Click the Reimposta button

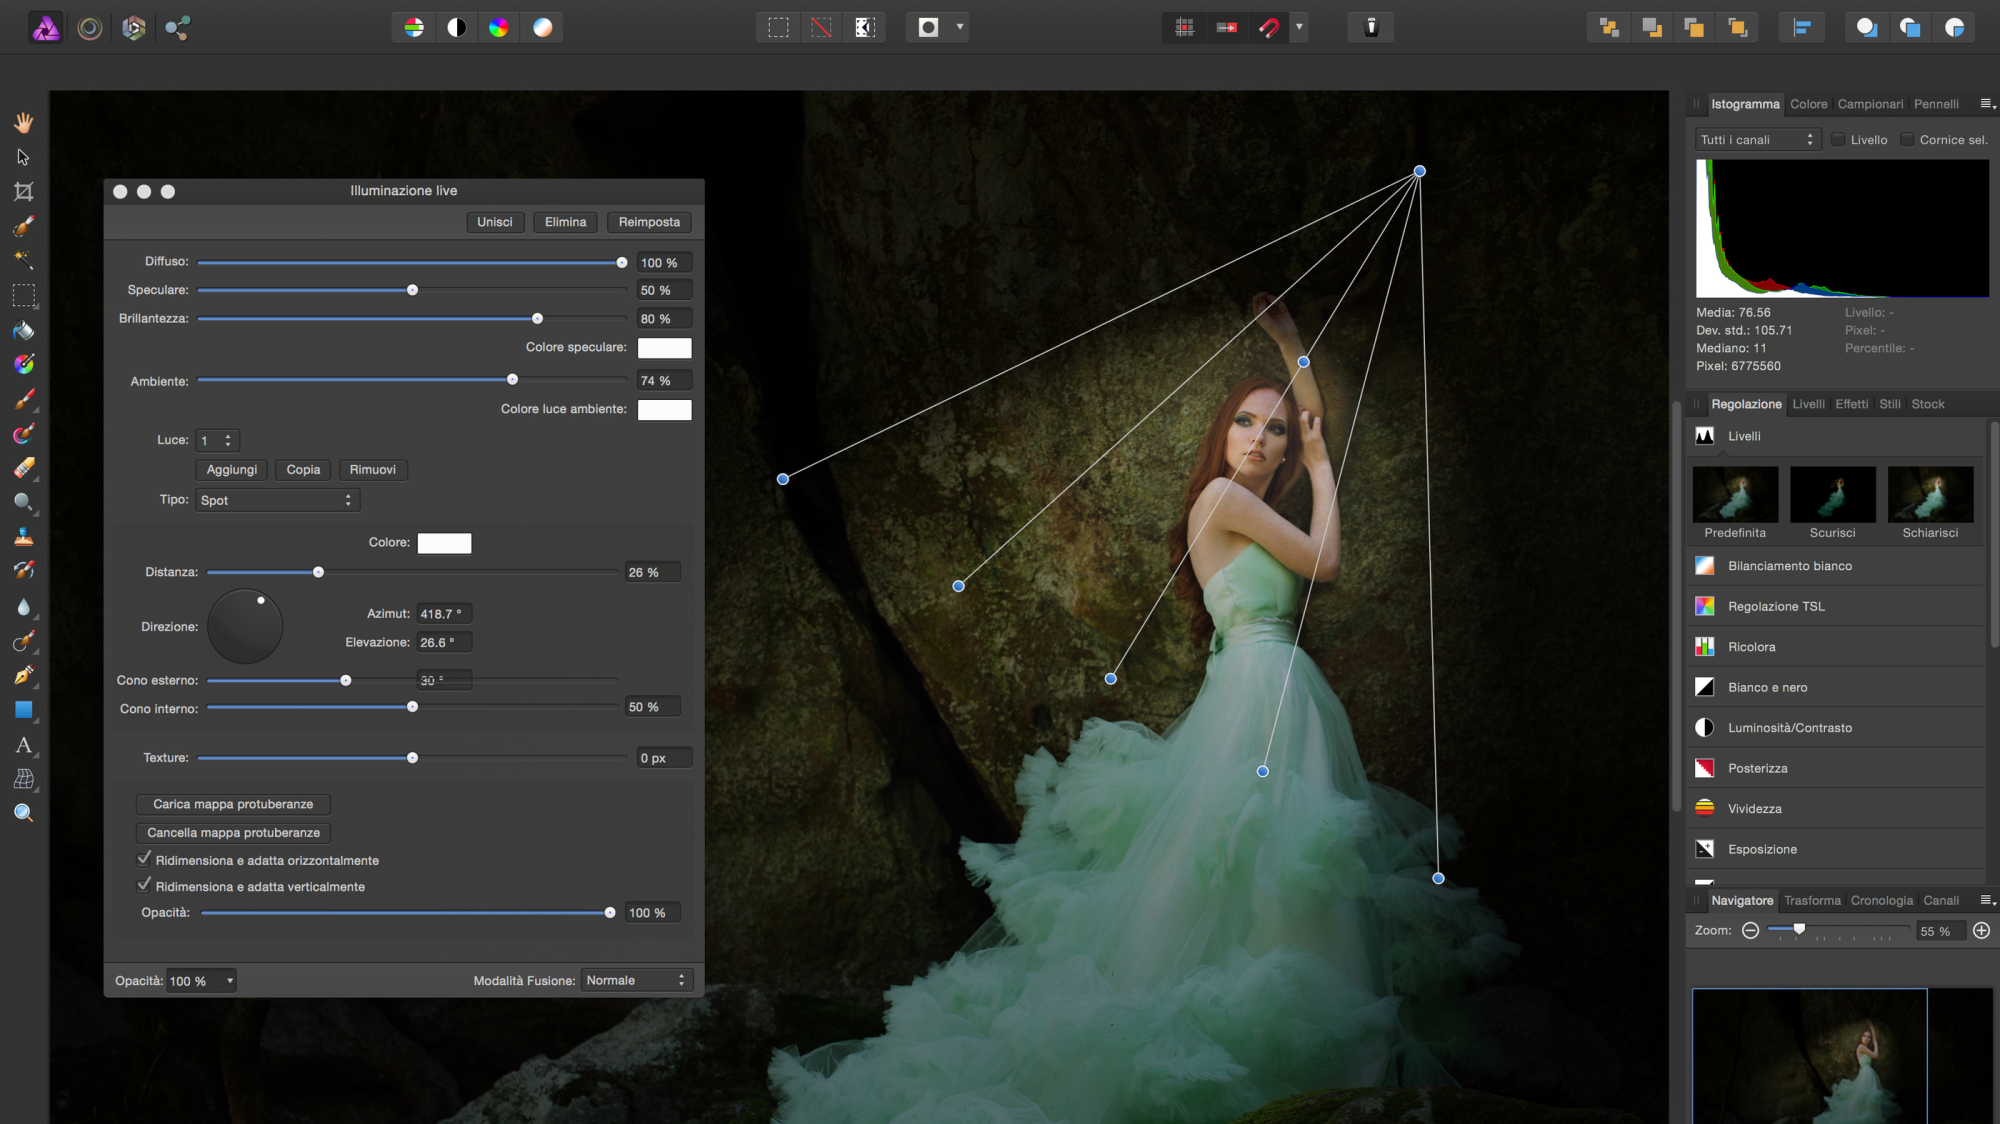[648, 222]
